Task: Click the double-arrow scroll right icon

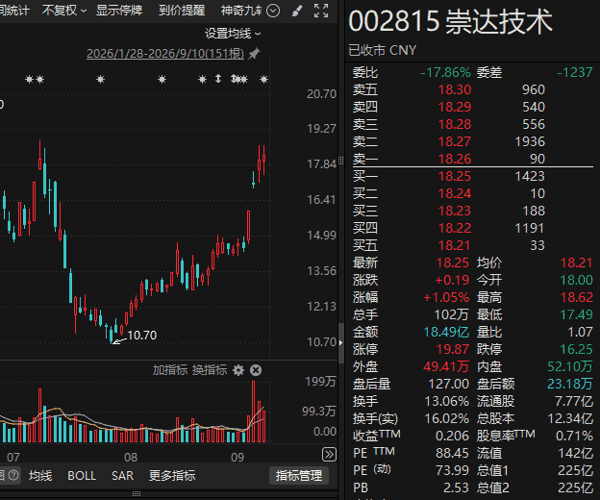Action: [x=329, y=454]
